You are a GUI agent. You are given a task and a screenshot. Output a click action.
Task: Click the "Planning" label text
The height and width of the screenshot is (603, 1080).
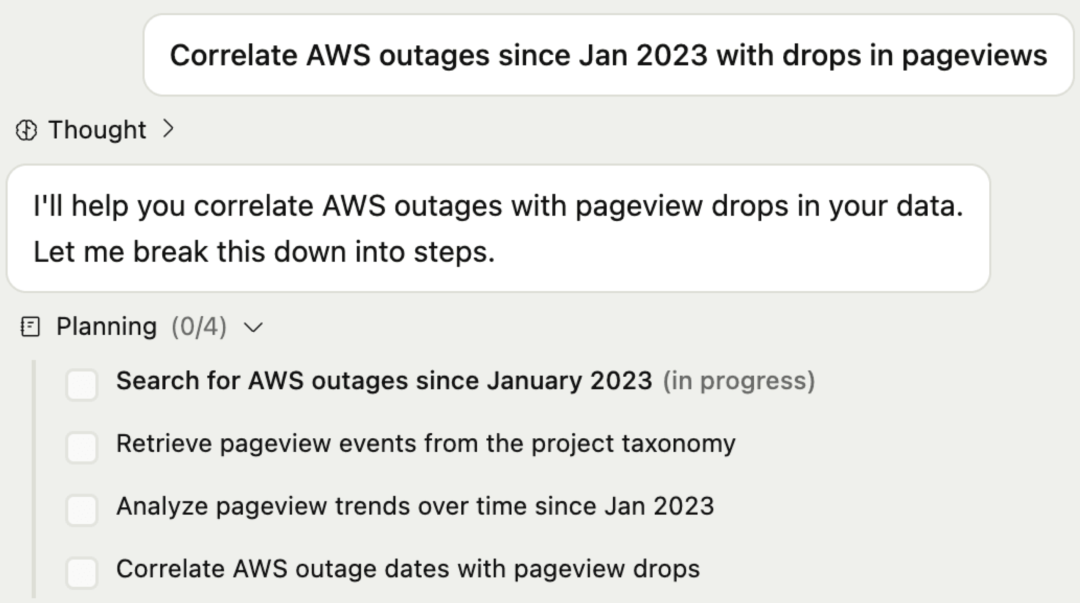(x=106, y=326)
